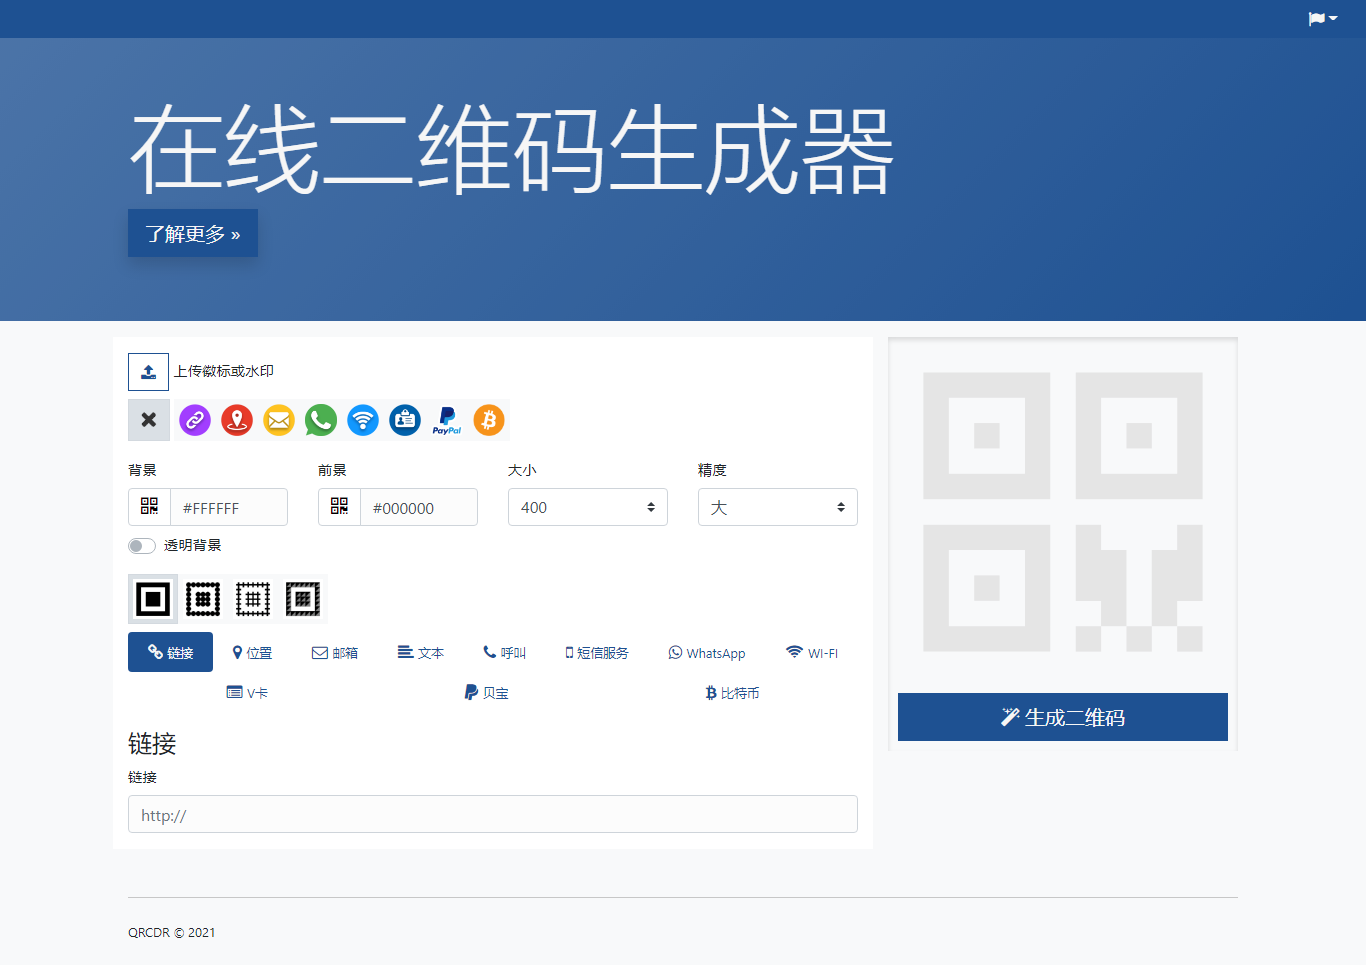
Task: Click the #000000 foreground color field
Action: coord(419,507)
